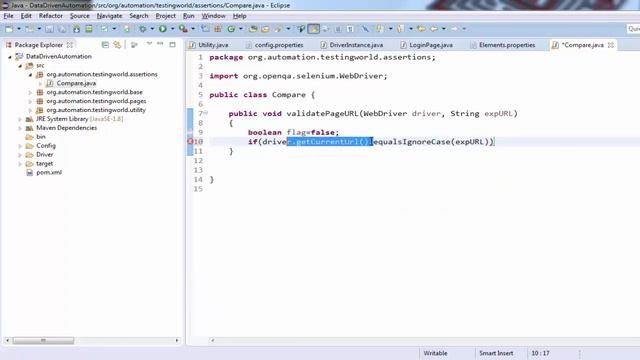Viewport: 640px width, 360px height.
Task: Open the File menu
Action: pos(9,16)
